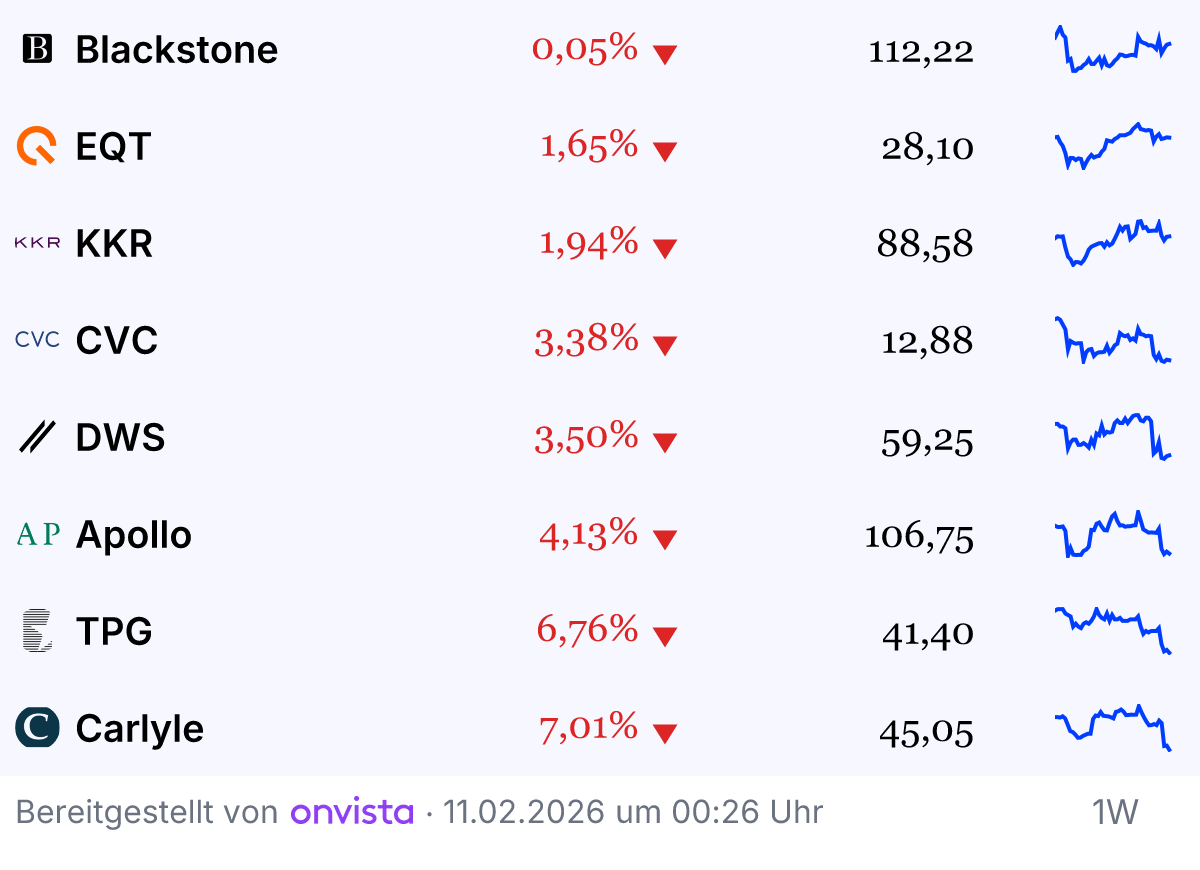1200x870 pixels.
Task: Click Apollo's price 106,75
Action: 919,536
